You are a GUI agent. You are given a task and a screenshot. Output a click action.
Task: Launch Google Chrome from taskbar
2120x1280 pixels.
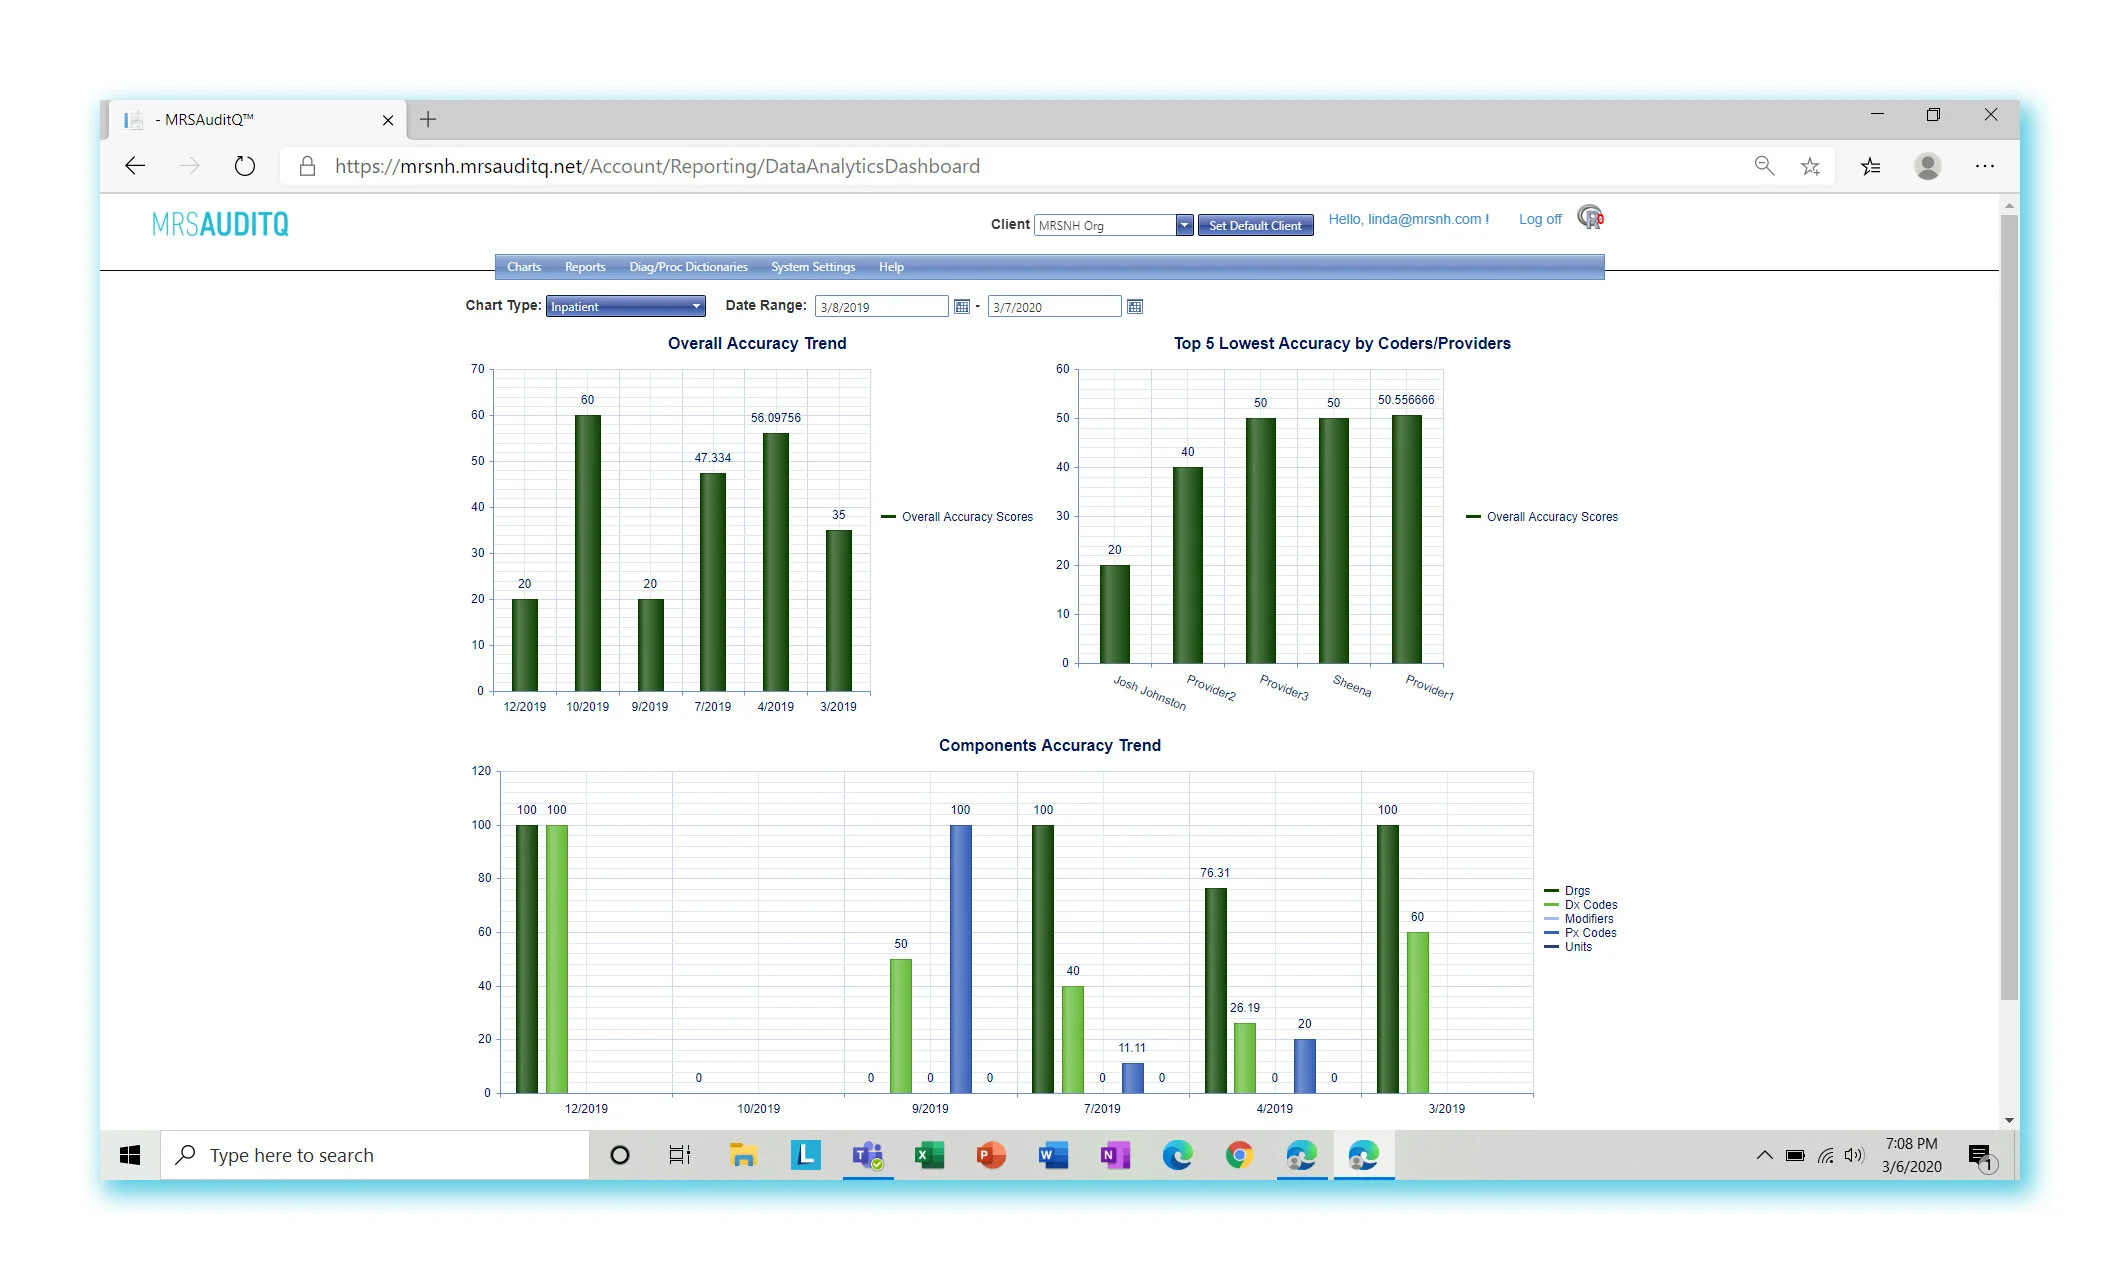pyautogui.click(x=1239, y=1155)
